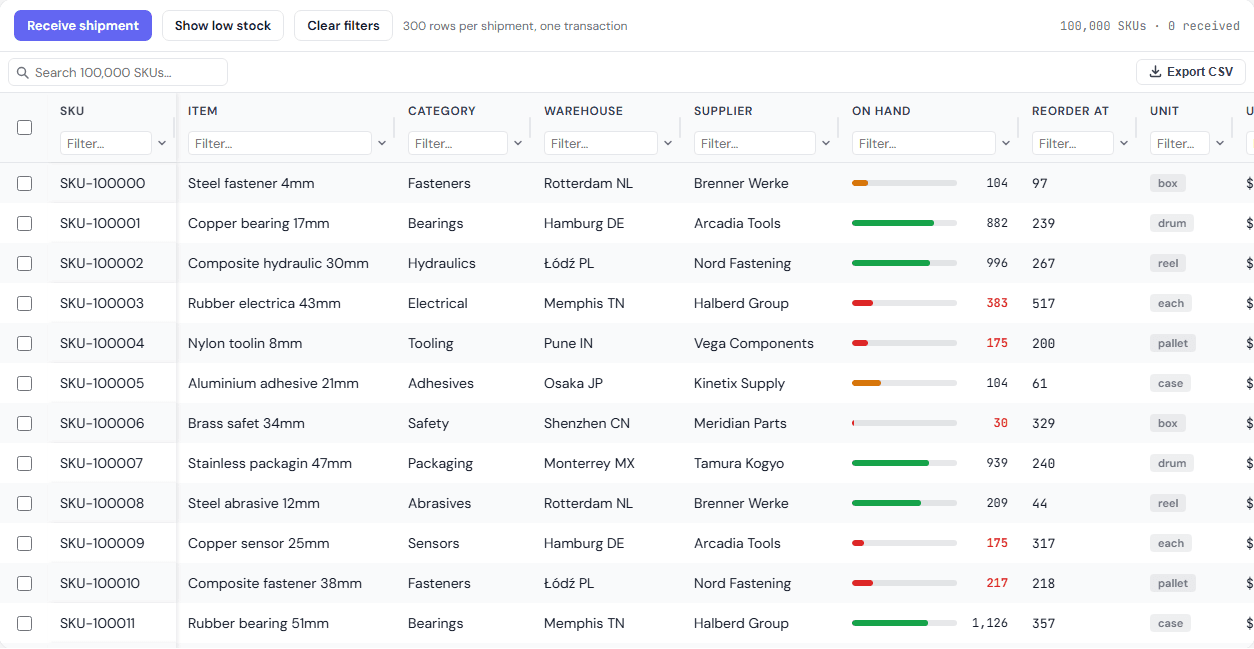Viewport: 1254px width, 649px height.
Task: Click the Warehouse column header
Action: (583, 111)
